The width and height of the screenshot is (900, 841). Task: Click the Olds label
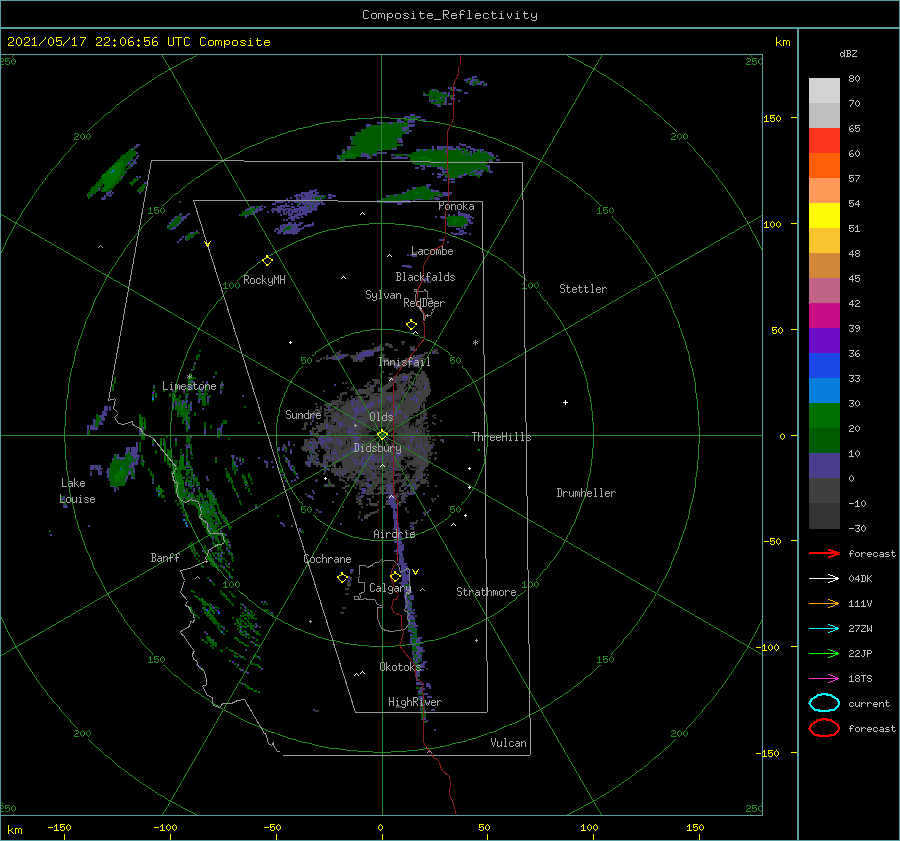point(381,417)
